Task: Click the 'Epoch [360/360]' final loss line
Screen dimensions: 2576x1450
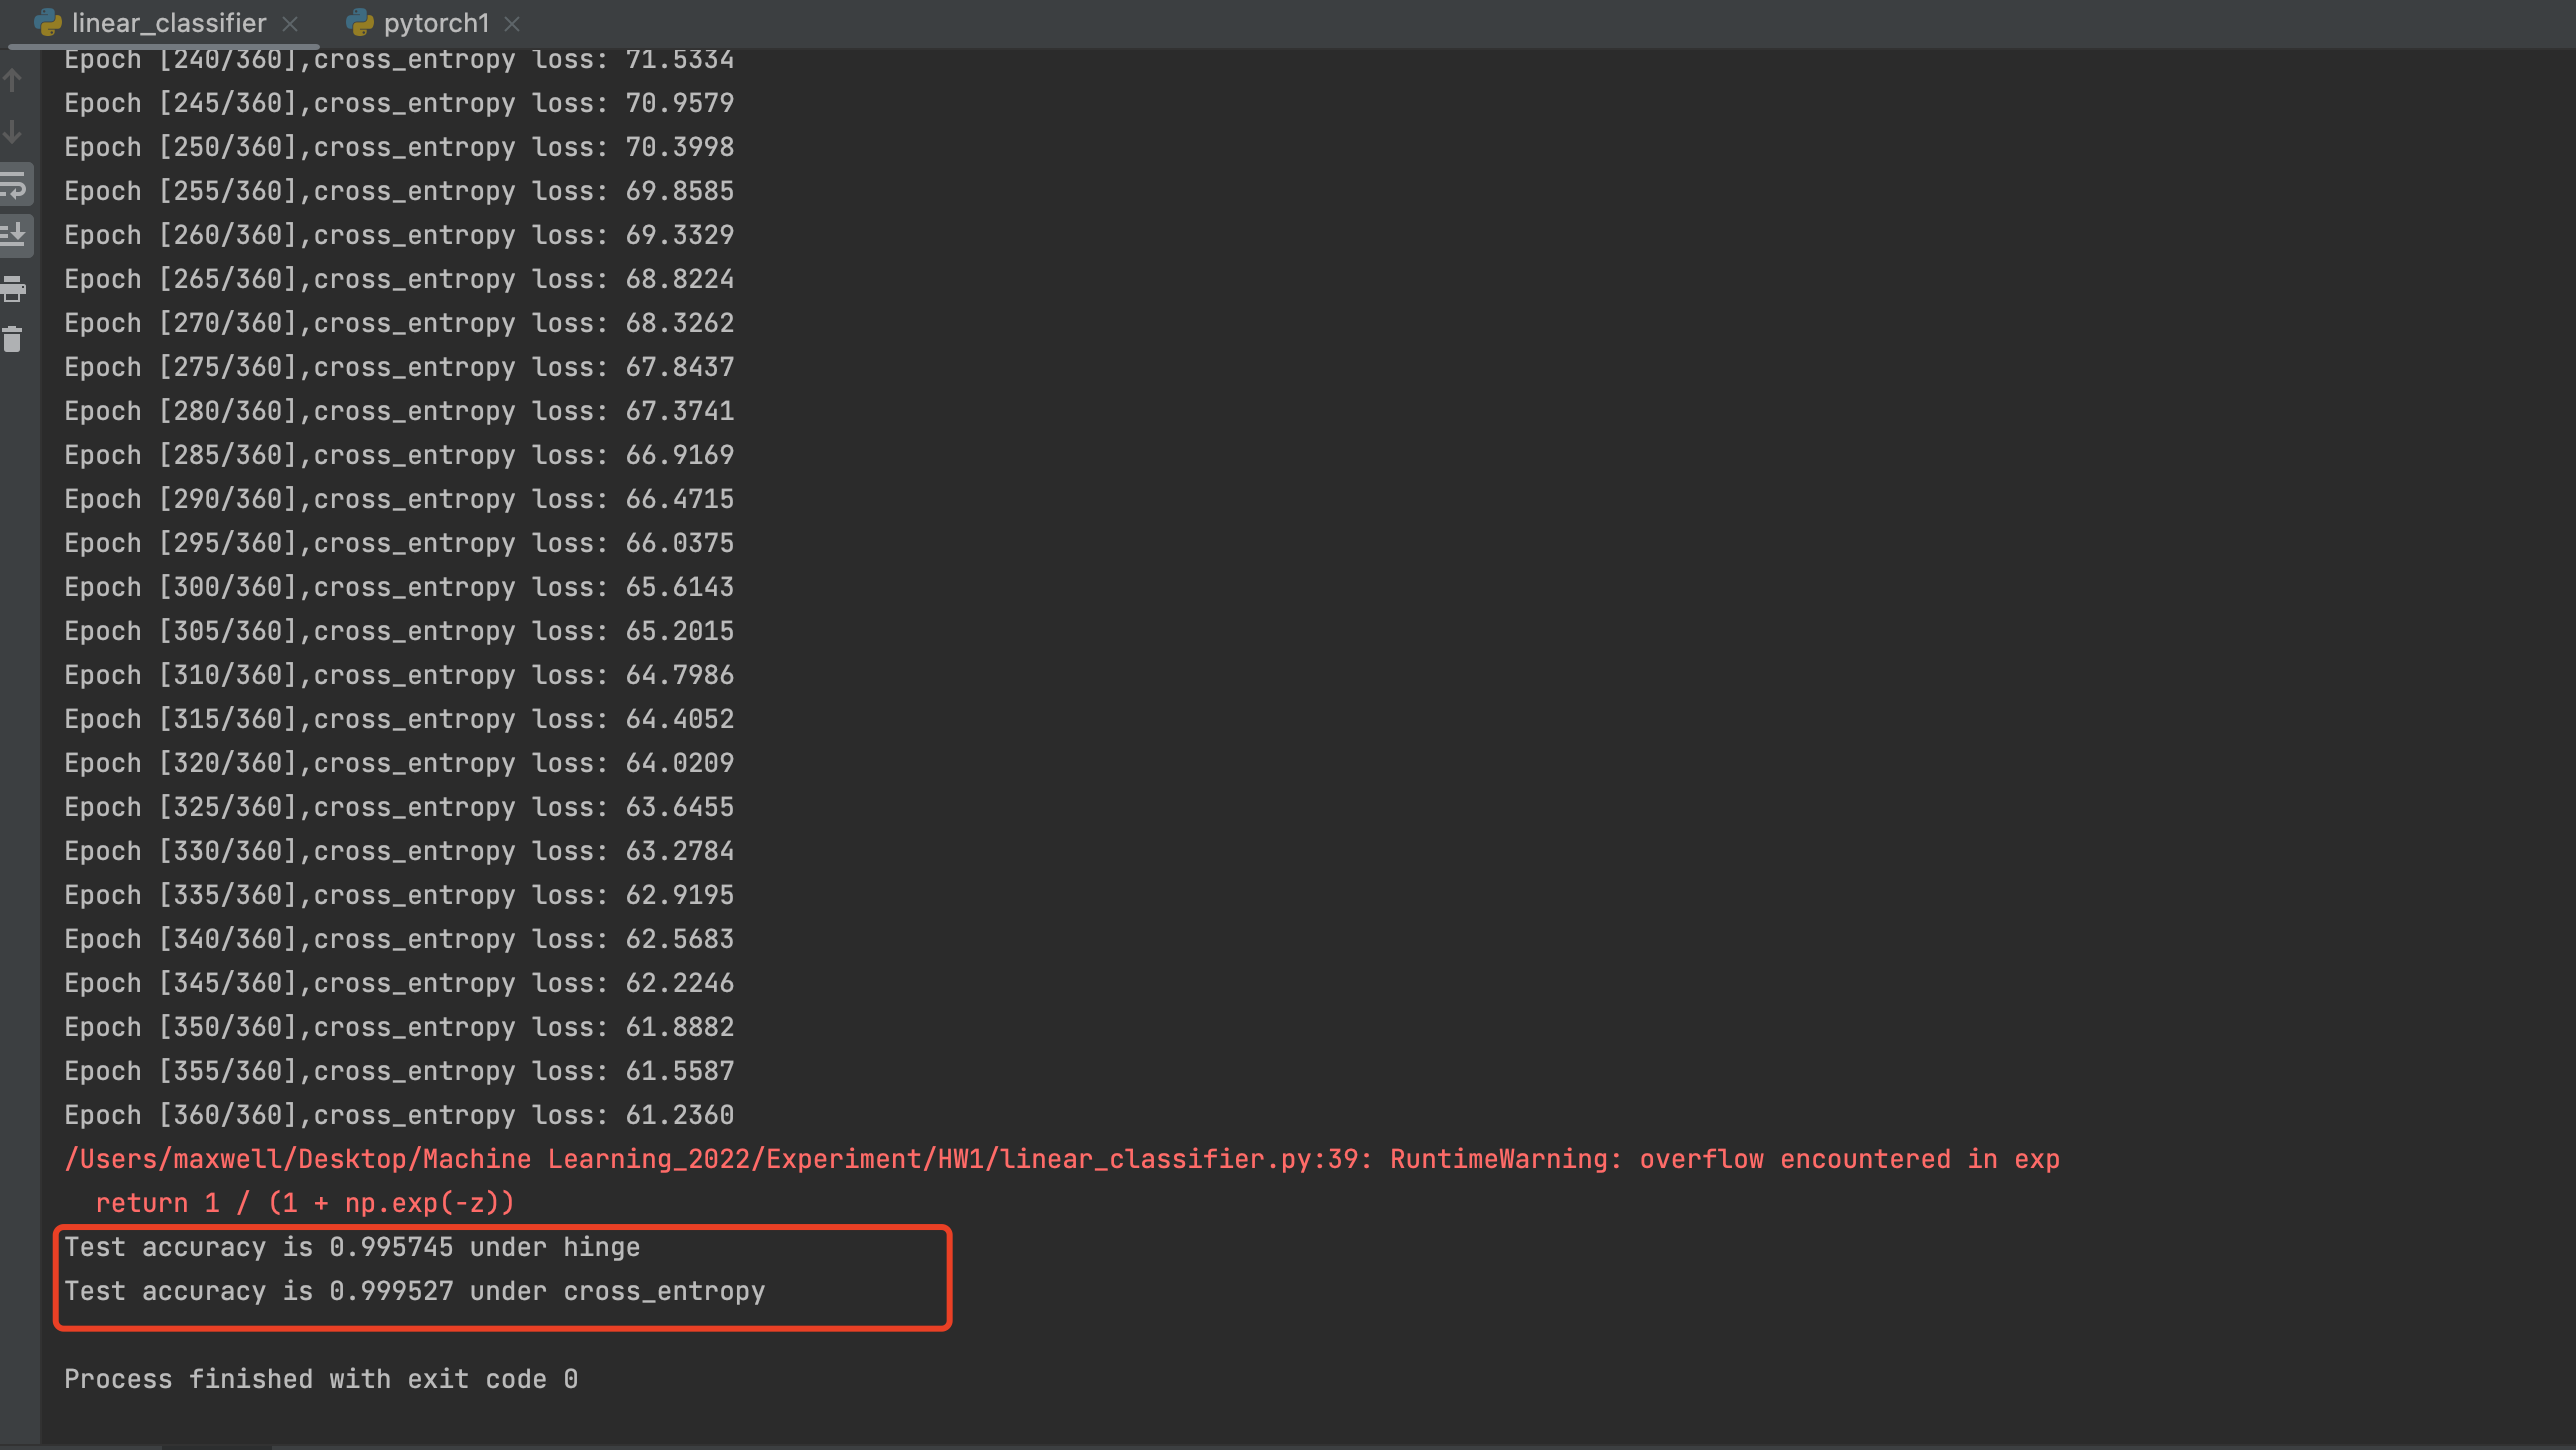Action: (x=399, y=1115)
